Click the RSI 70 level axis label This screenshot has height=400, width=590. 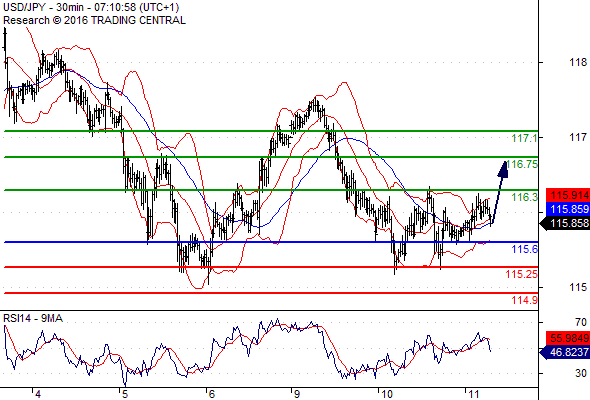[x=581, y=322]
